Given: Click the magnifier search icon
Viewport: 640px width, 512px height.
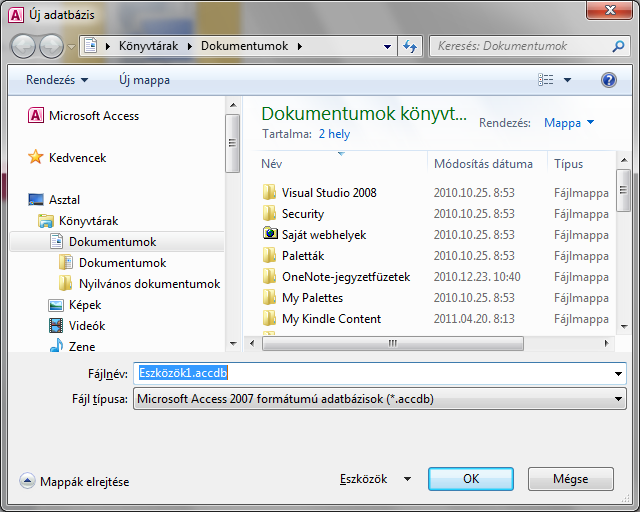Looking at the screenshot, I should point(618,46).
